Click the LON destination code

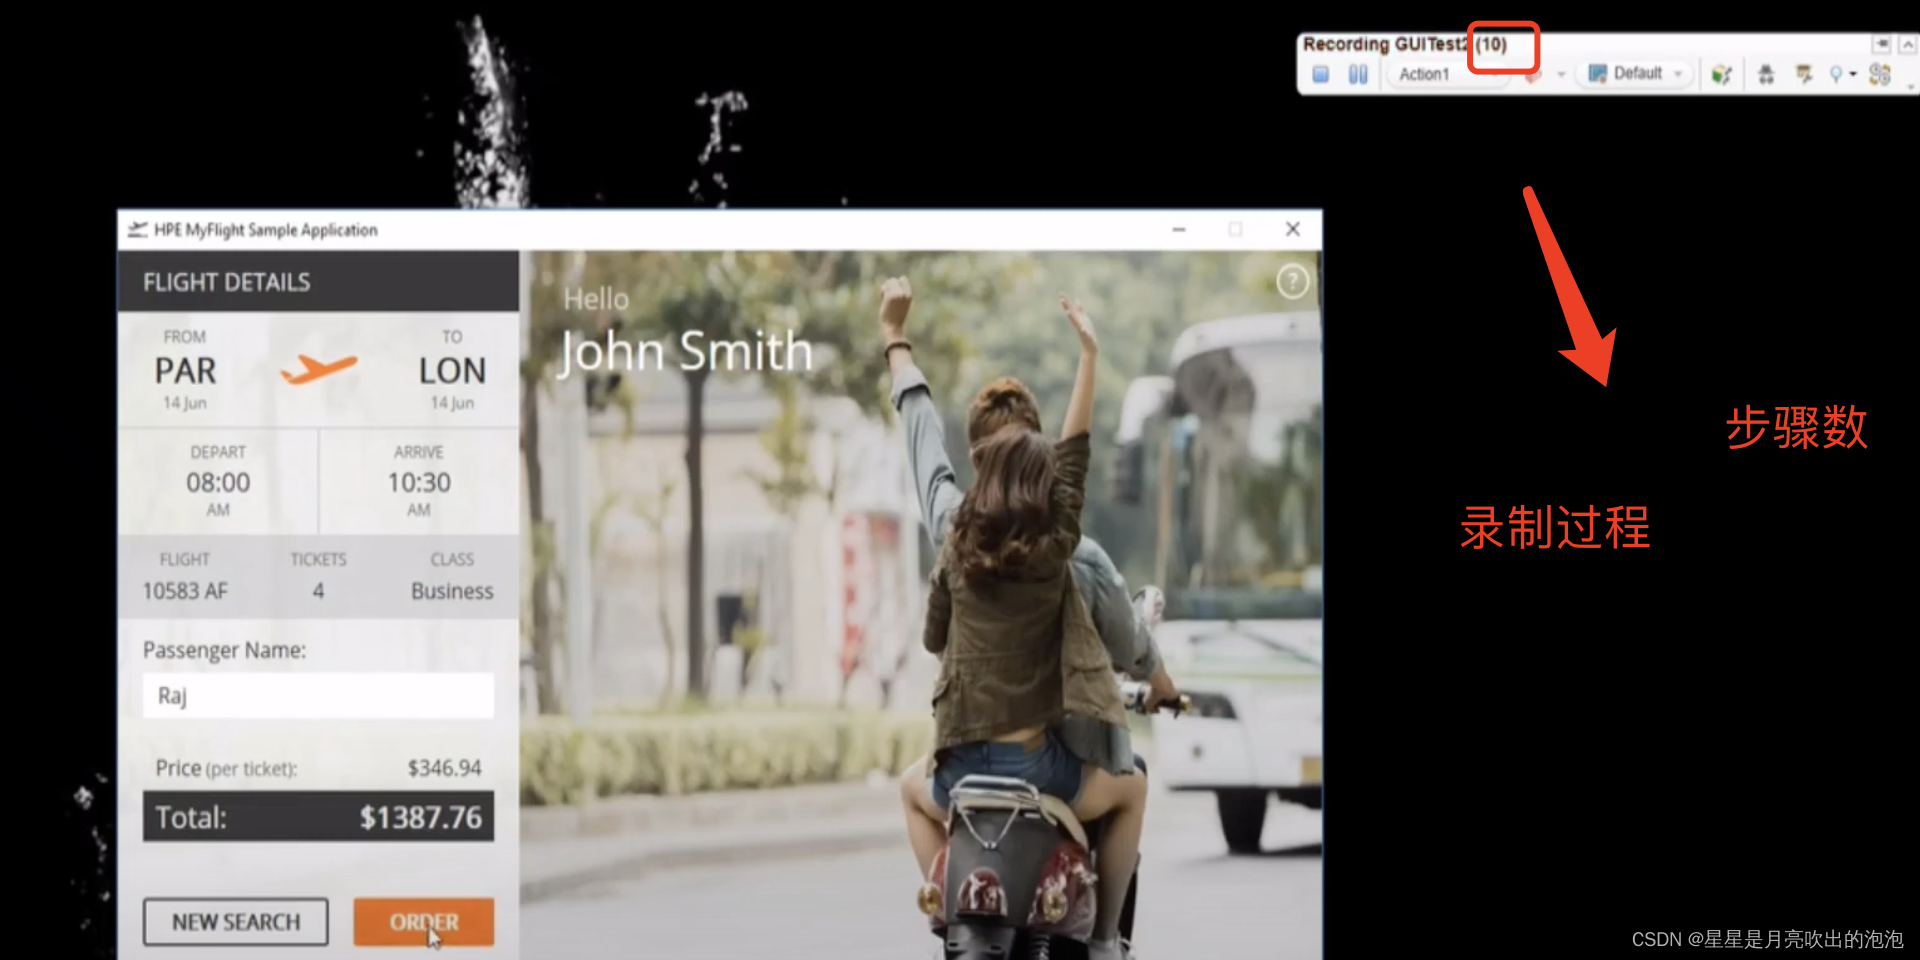(x=452, y=371)
